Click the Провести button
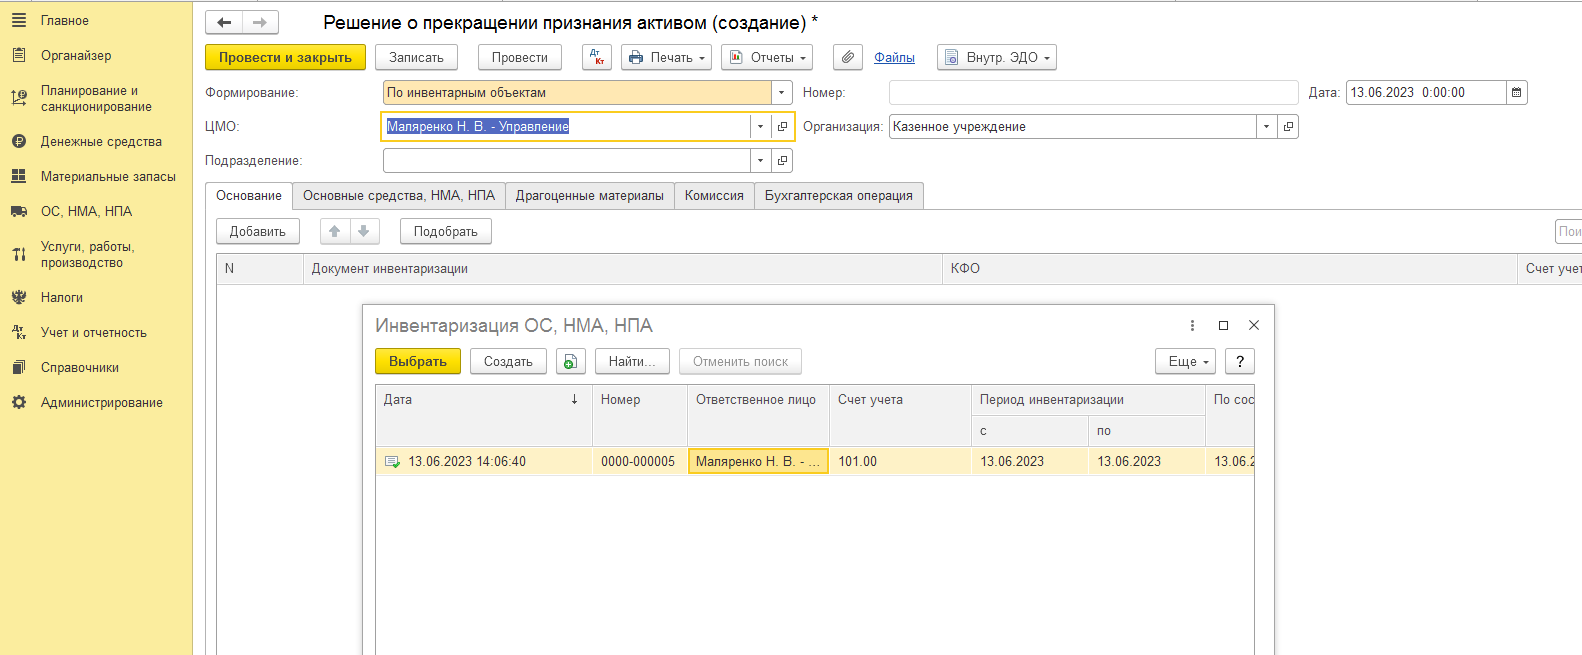This screenshot has width=1582, height=655. (520, 57)
